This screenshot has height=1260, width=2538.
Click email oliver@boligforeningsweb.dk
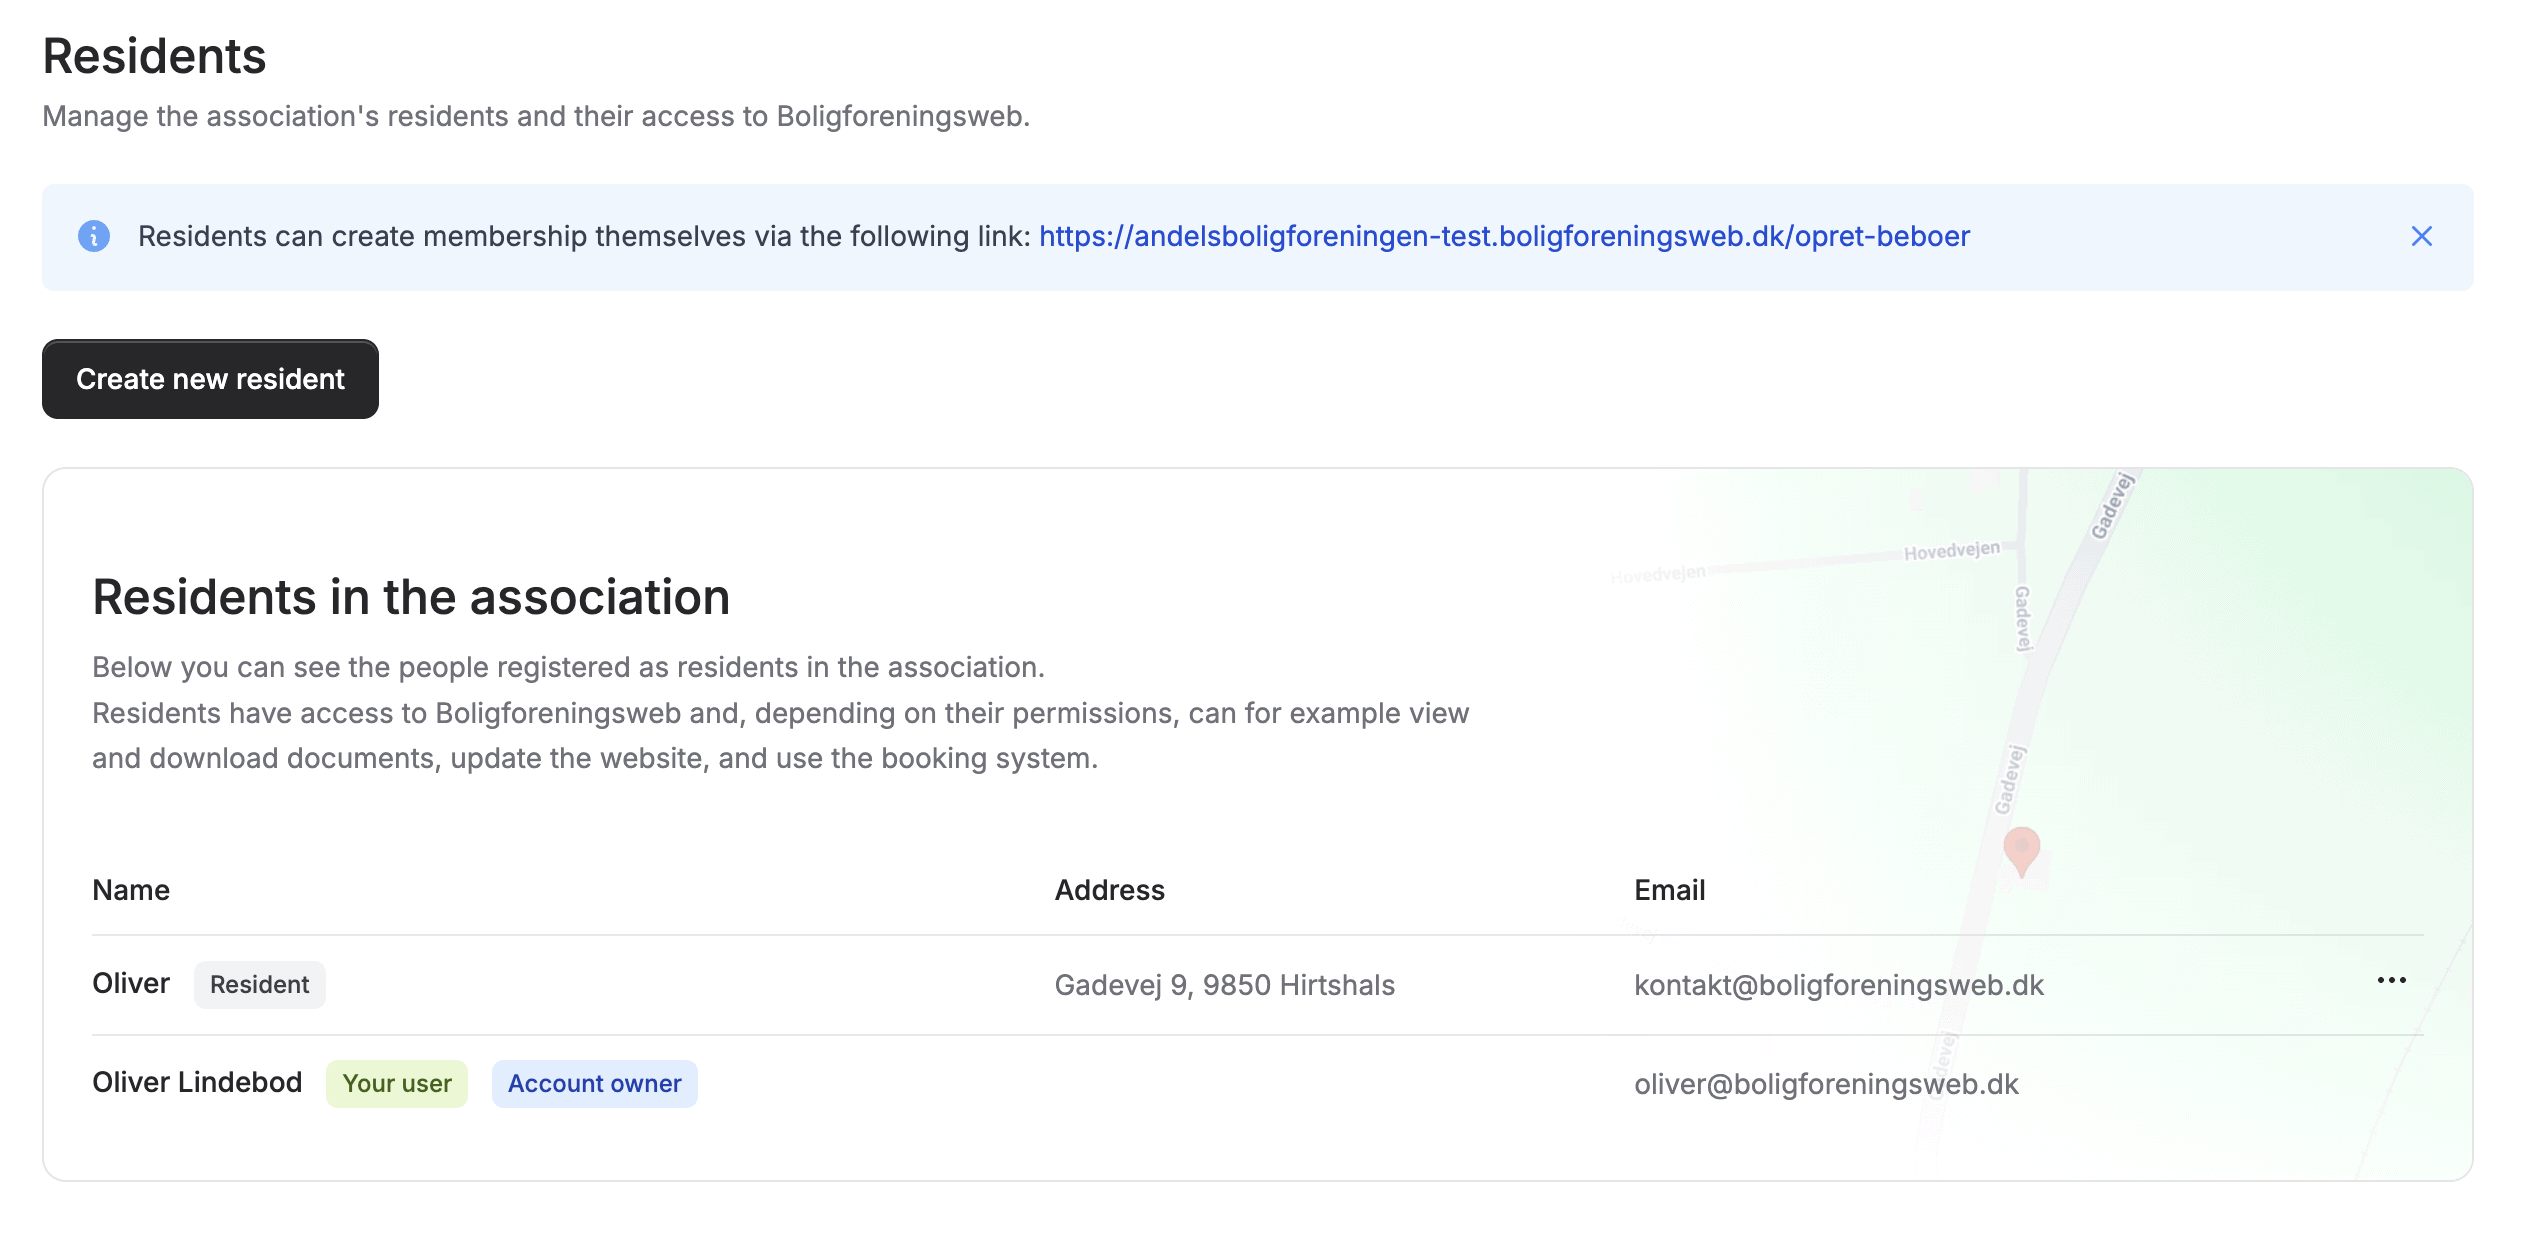click(x=1827, y=1084)
